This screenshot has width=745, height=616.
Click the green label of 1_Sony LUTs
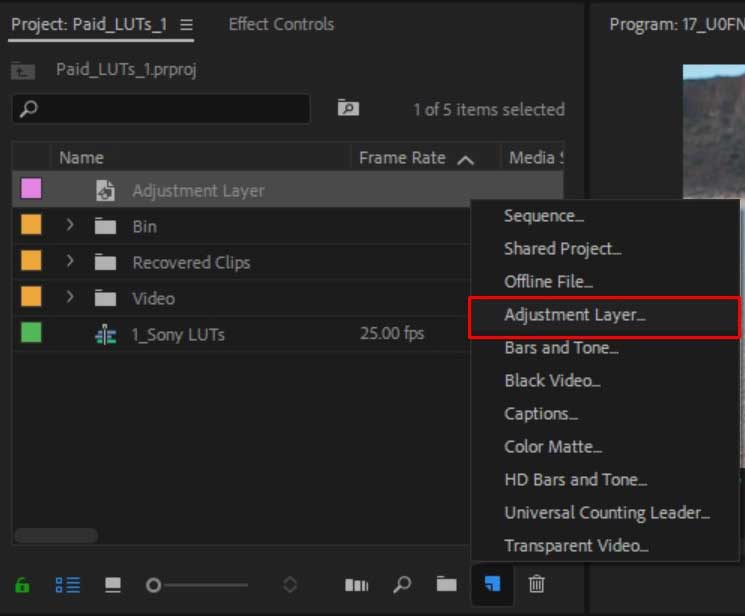pyautogui.click(x=31, y=333)
